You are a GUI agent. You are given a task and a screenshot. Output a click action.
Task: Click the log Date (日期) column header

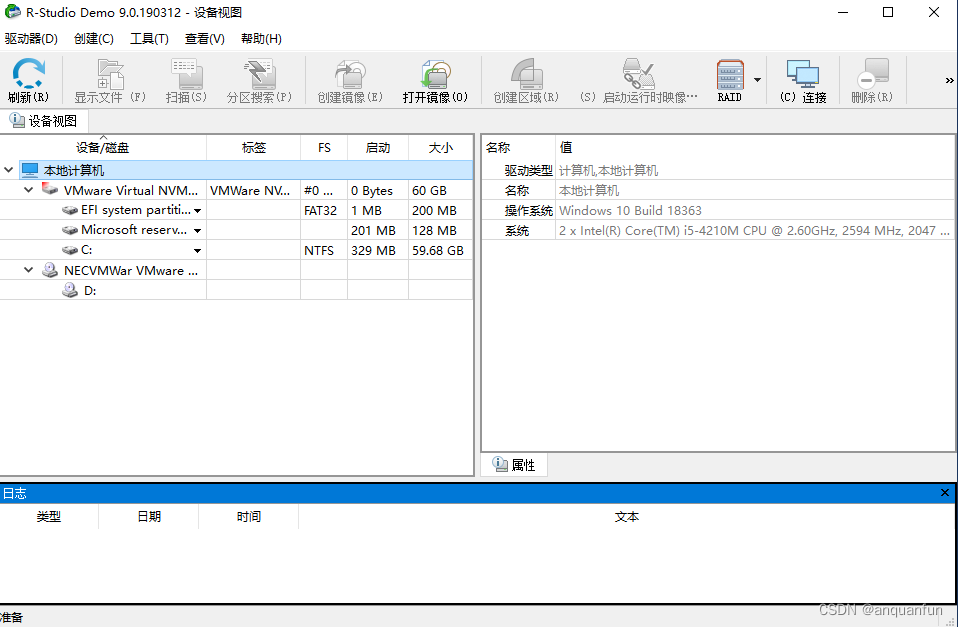(148, 516)
